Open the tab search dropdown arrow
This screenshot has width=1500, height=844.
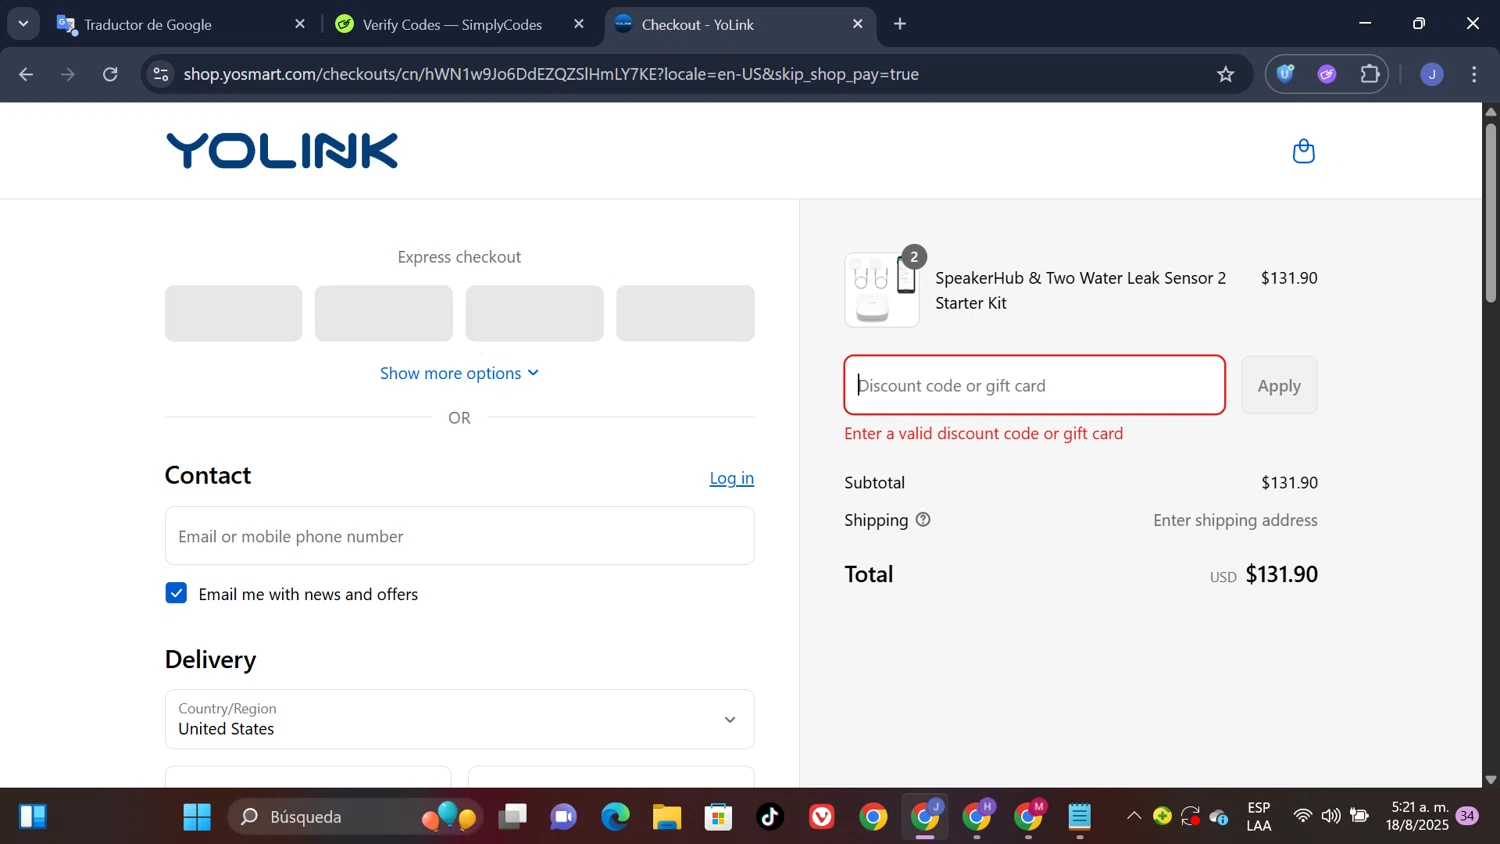[23, 24]
